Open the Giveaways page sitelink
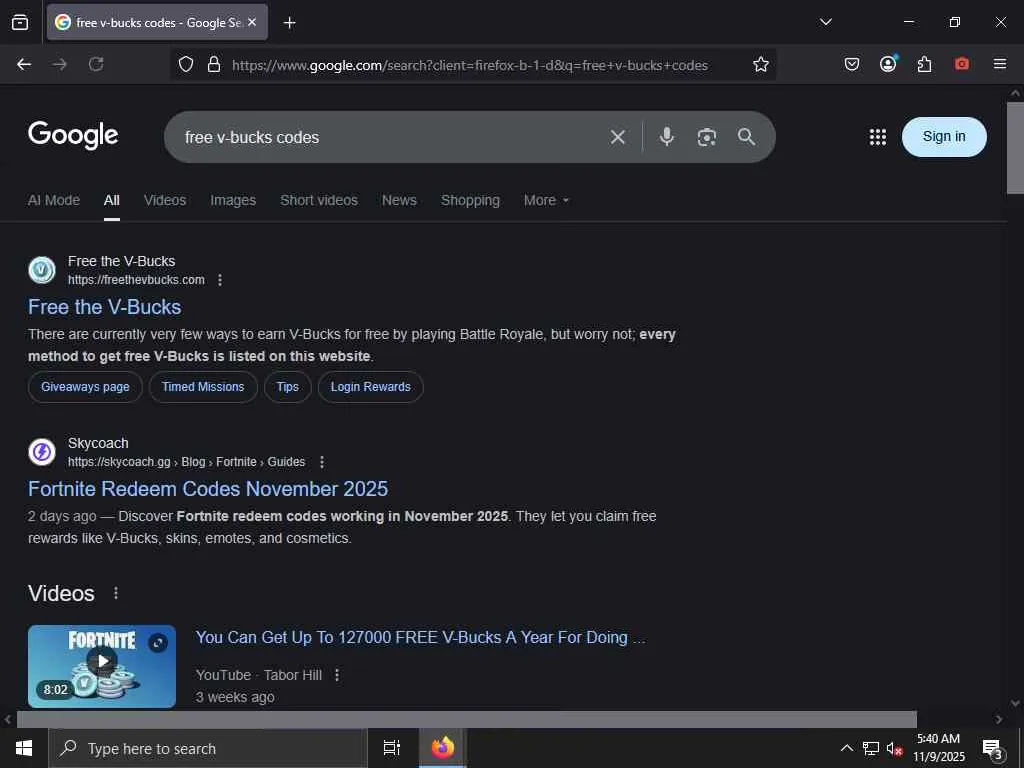 click(x=85, y=387)
